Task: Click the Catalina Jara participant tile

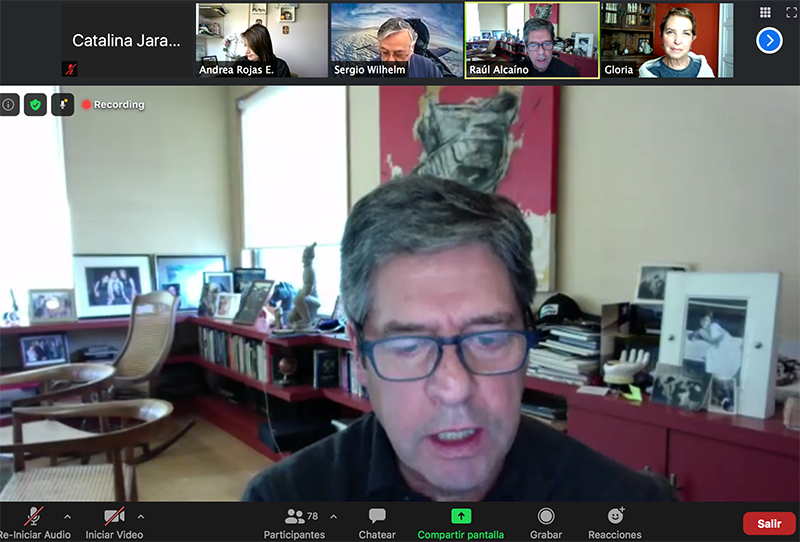Action: pyautogui.click(x=127, y=40)
